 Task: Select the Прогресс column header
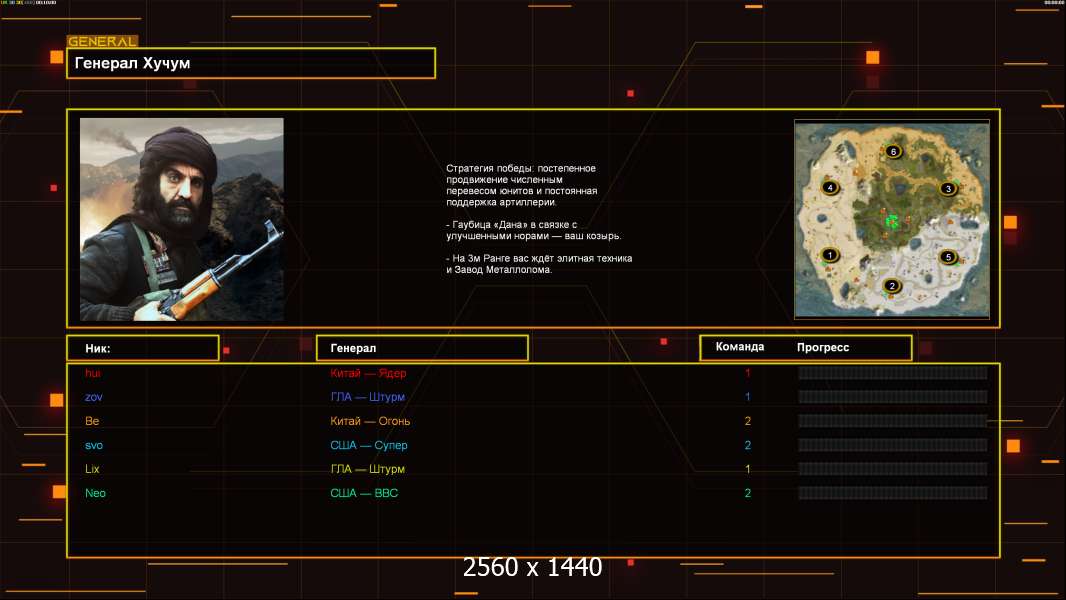[823, 348]
